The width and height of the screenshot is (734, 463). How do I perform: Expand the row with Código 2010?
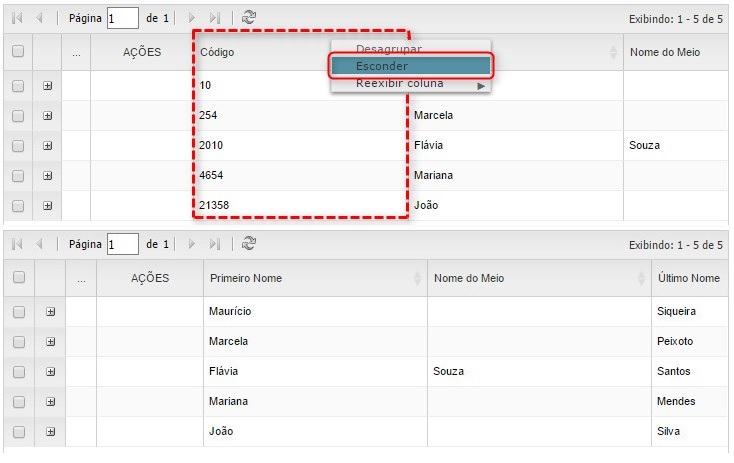click(x=47, y=146)
